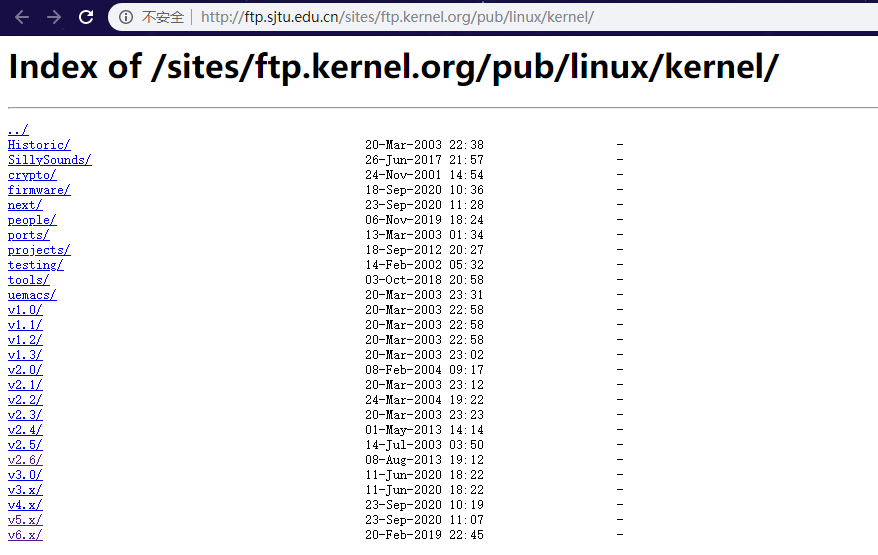Open the next/ directory link
The image size is (878, 555).
coord(25,206)
